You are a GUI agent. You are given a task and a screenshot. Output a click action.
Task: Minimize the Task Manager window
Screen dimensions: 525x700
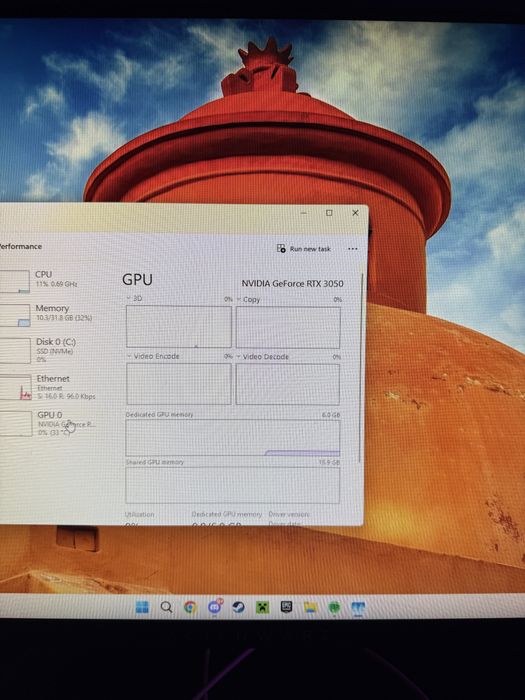coord(304,213)
